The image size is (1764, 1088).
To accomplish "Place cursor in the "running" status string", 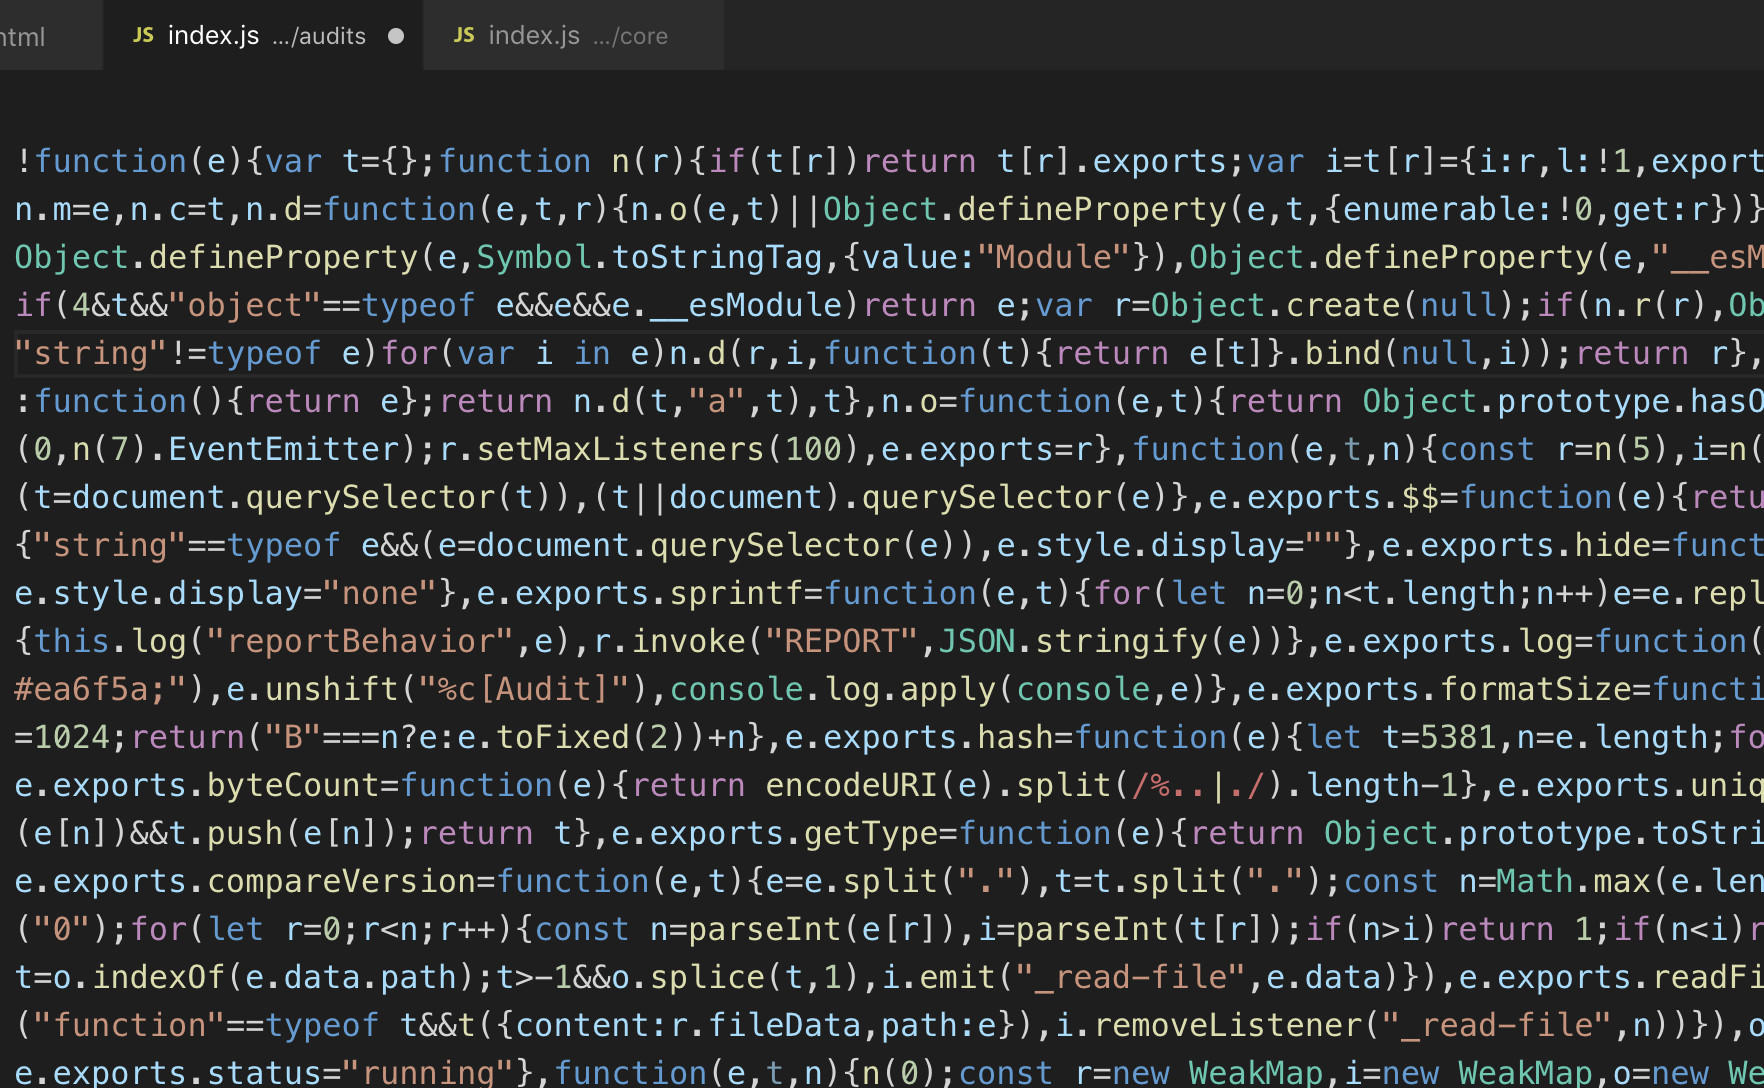I will pos(428,1073).
